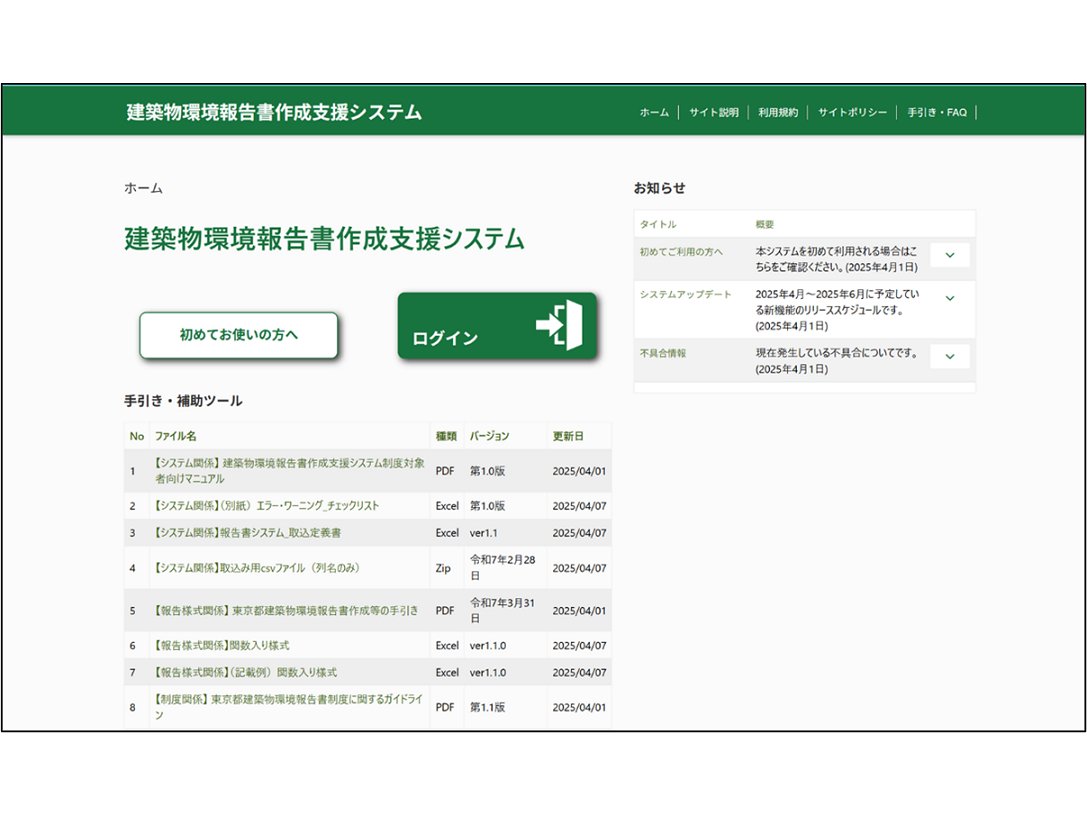
Task: Download the 取込み用csvファイル Zip link
Action: [x=256, y=568]
